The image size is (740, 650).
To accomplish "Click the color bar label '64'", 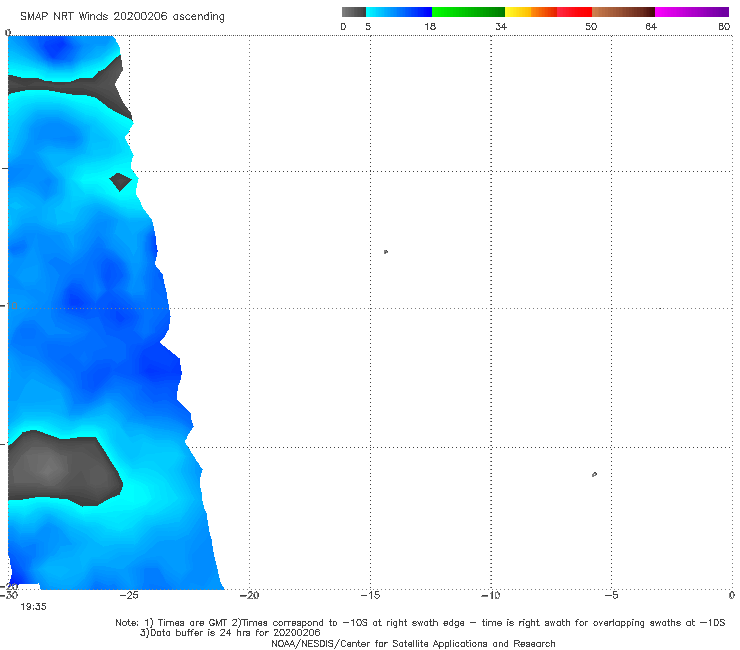I will pyautogui.click(x=651, y=26).
